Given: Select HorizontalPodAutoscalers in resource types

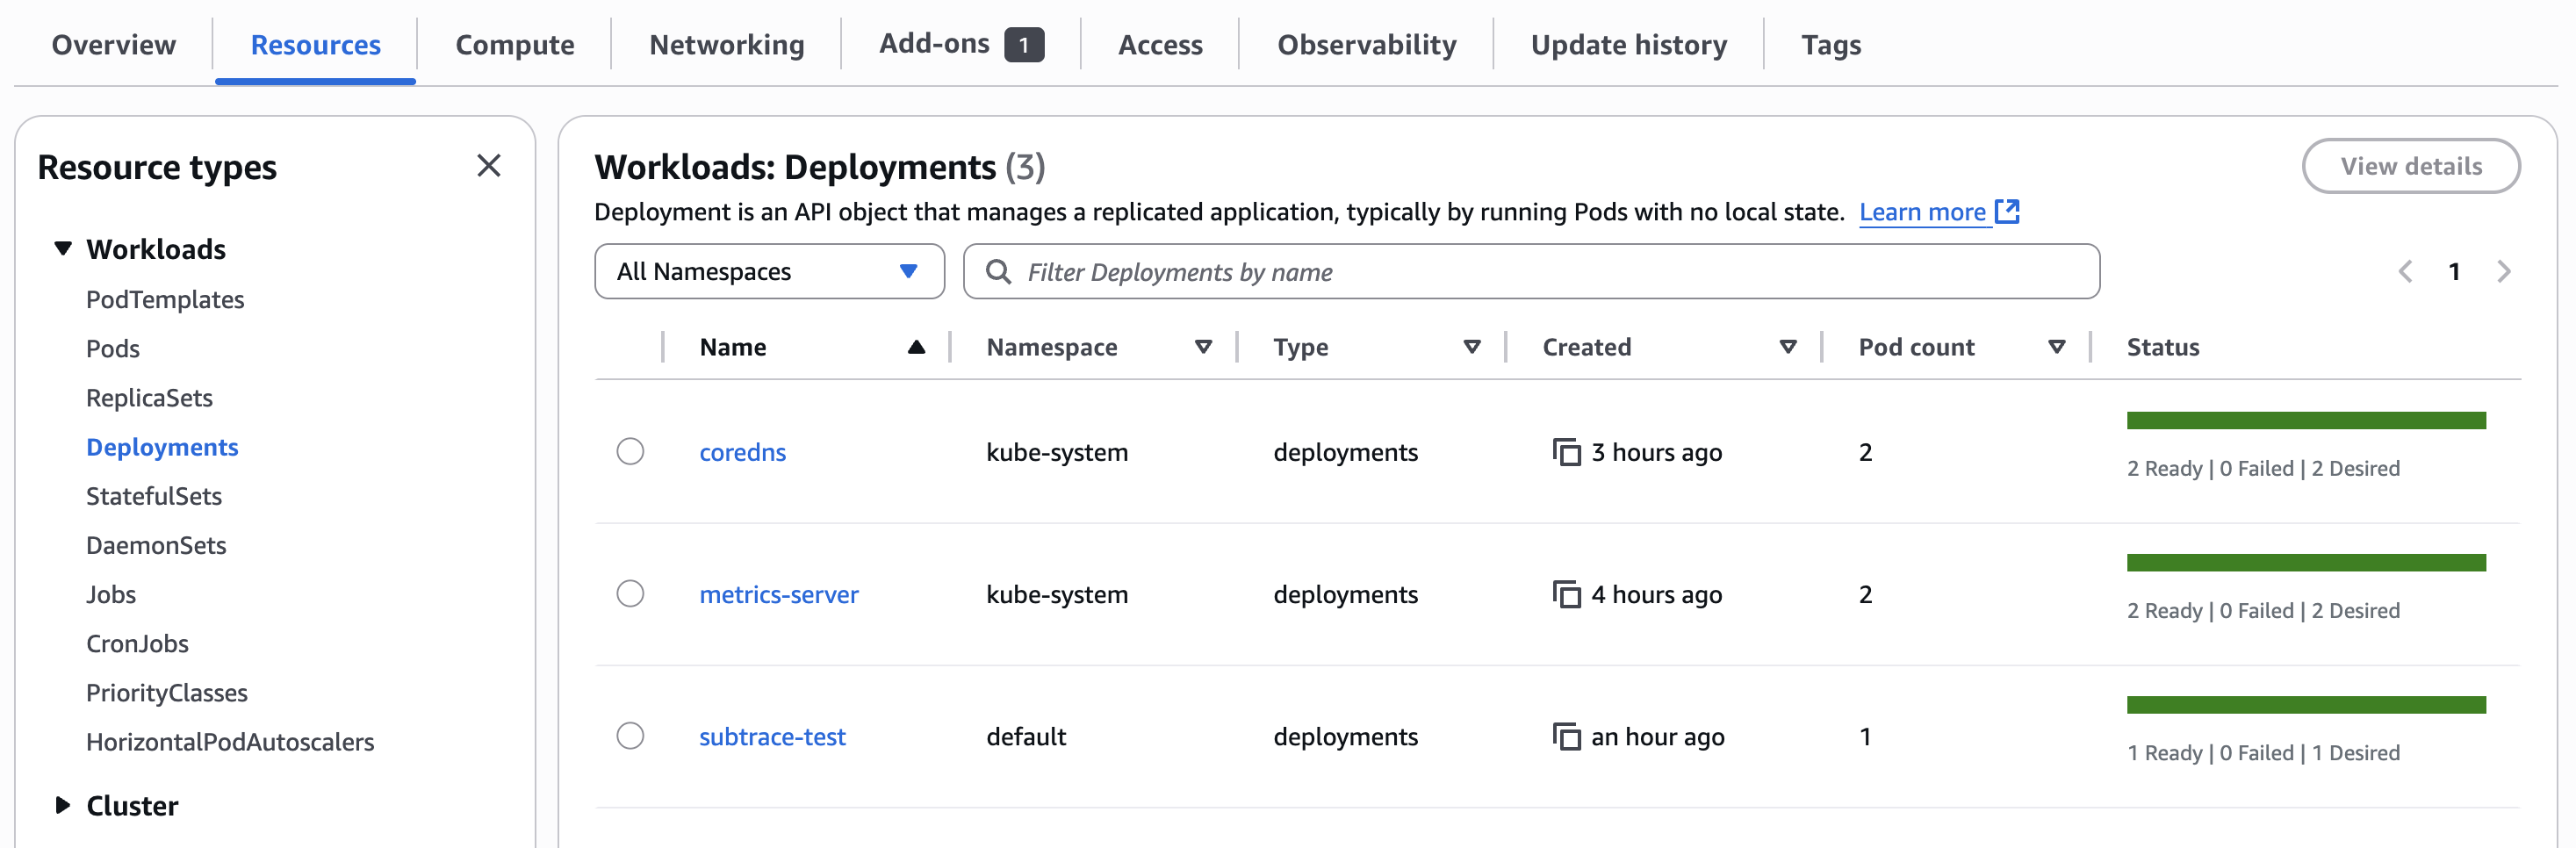Looking at the screenshot, I should (x=230, y=741).
